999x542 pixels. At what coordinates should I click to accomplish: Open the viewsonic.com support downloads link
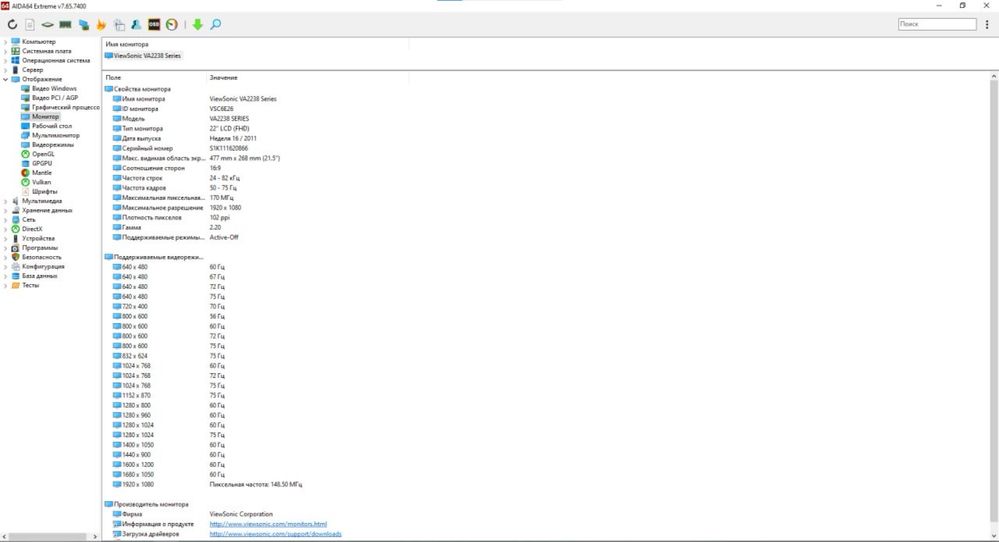275,534
